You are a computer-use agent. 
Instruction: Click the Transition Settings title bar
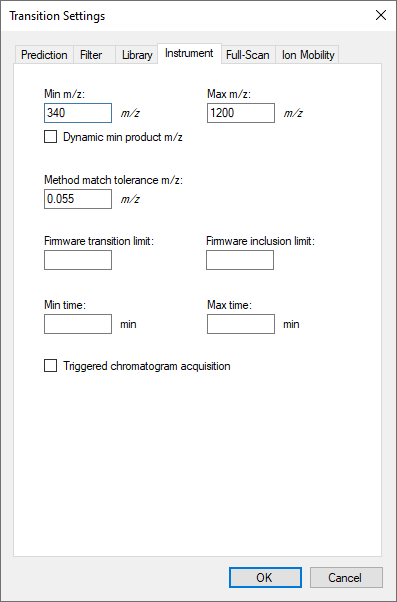coord(184,16)
